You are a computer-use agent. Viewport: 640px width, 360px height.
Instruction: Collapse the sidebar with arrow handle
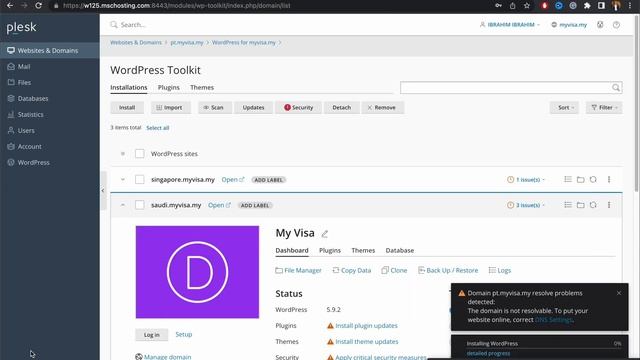103,190
